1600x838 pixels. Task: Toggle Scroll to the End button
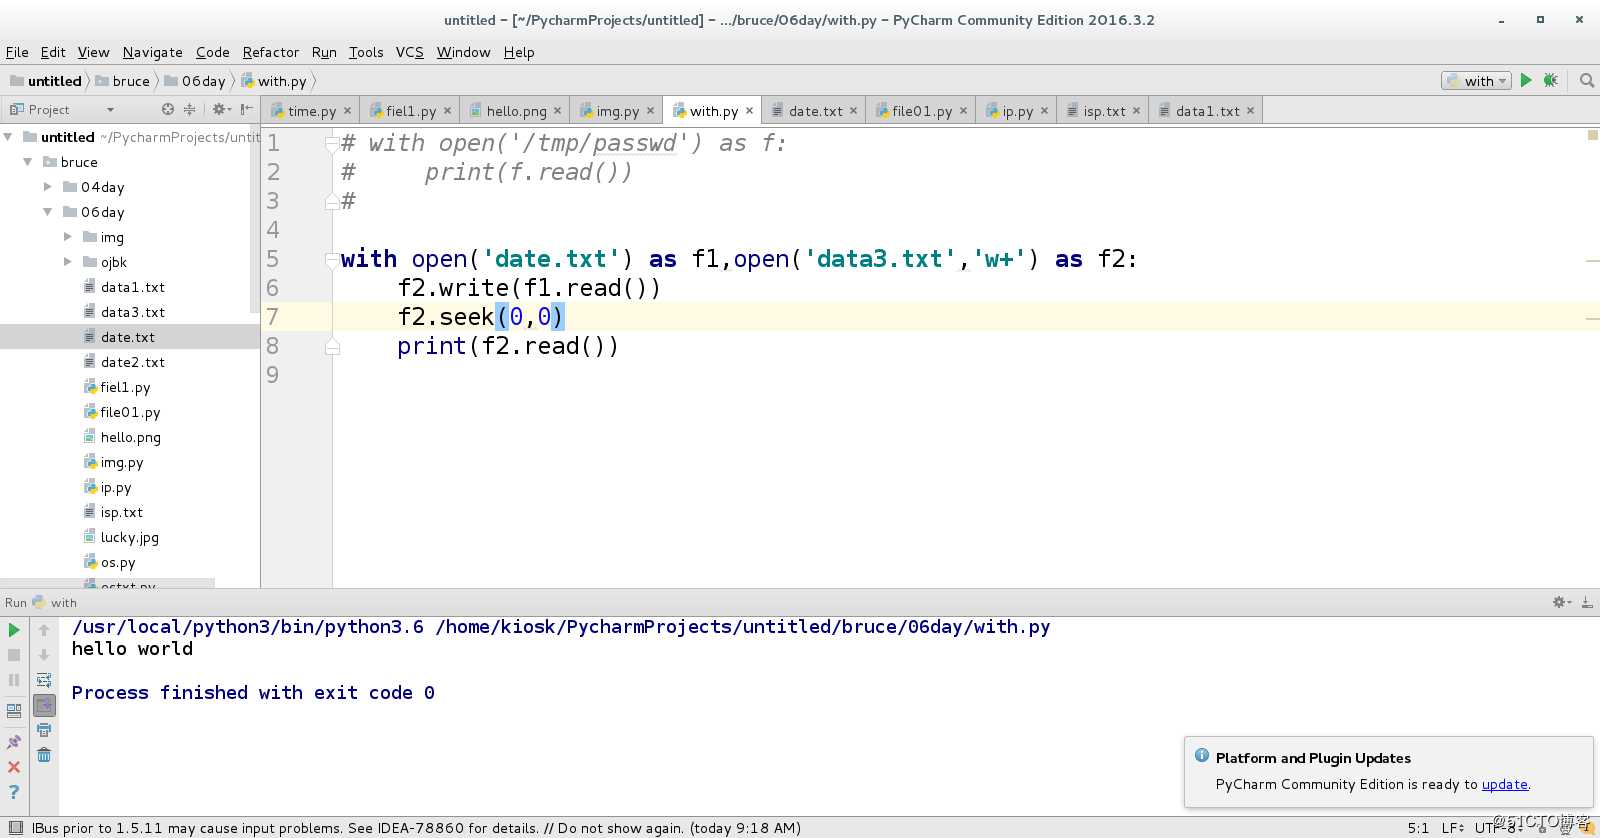click(x=44, y=705)
